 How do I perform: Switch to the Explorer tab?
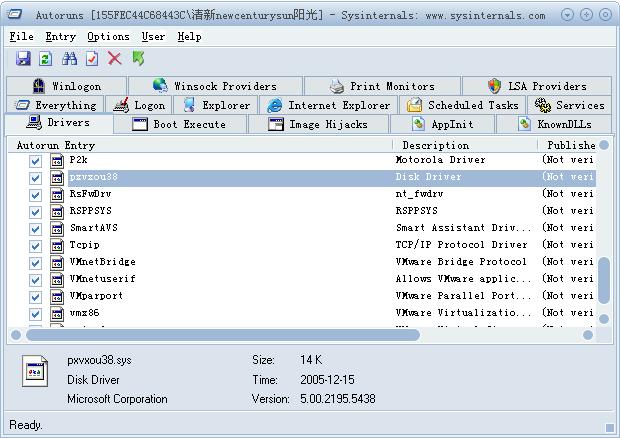(216, 105)
